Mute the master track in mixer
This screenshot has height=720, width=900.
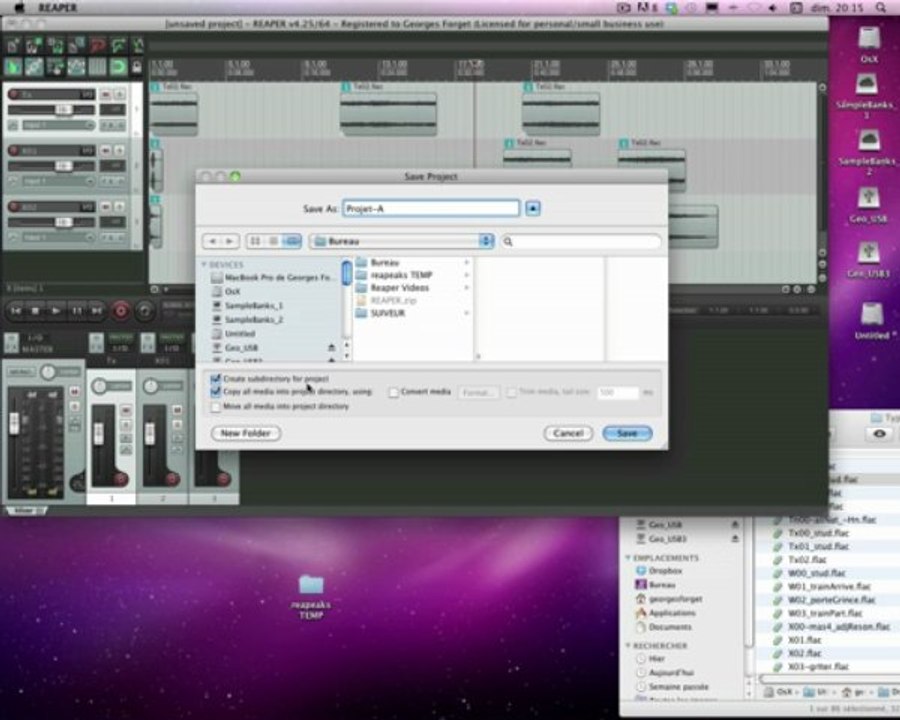tap(75, 392)
